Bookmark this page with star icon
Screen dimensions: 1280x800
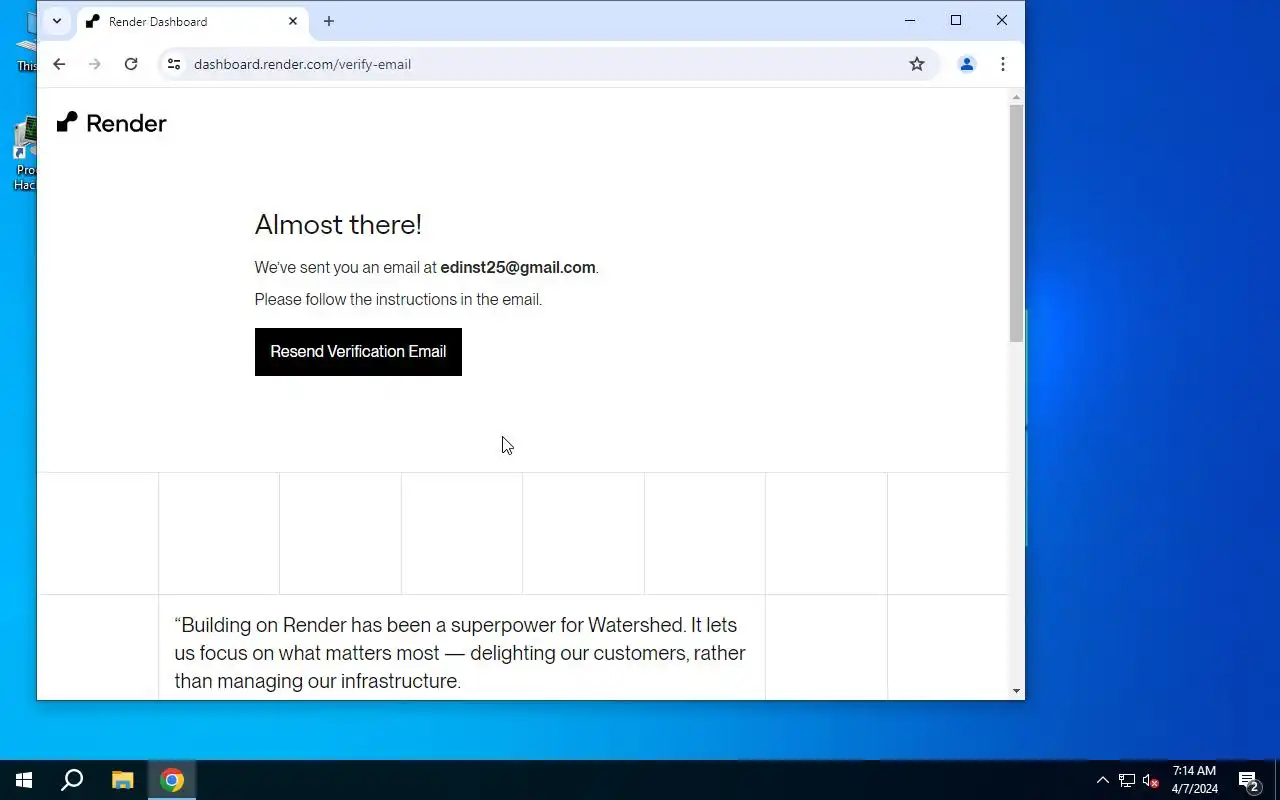tap(917, 64)
